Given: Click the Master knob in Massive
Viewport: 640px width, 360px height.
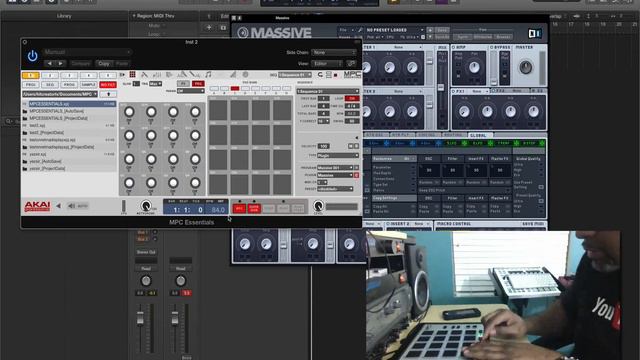Looking at the screenshot, I should point(525,67).
